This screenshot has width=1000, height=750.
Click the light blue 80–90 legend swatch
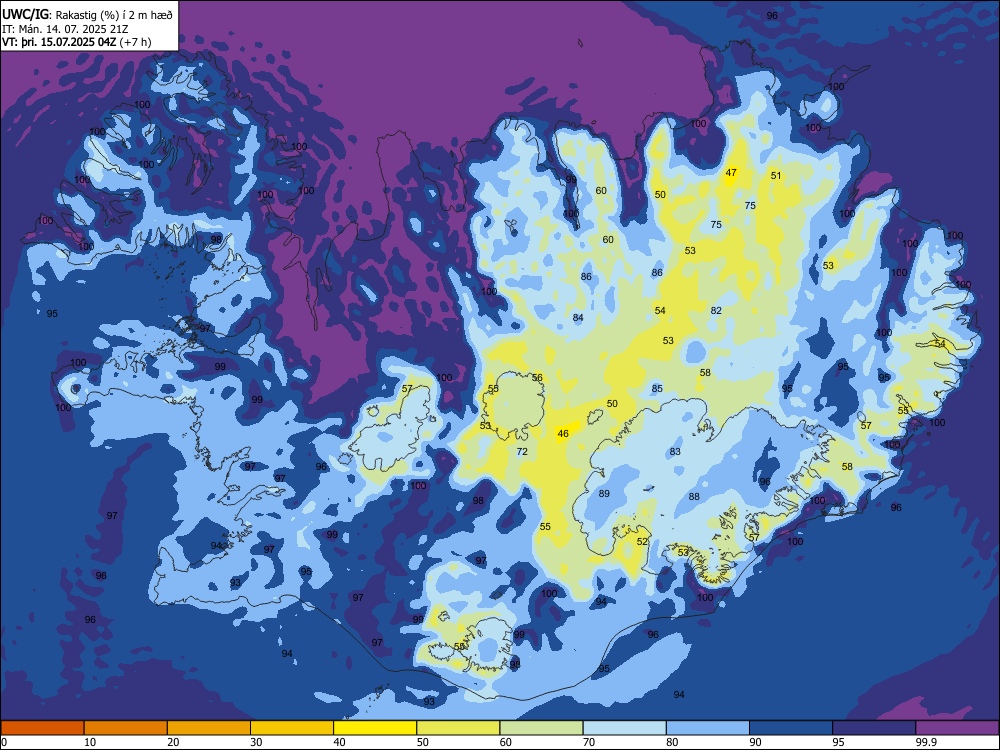pyautogui.click(x=708, y=728)
